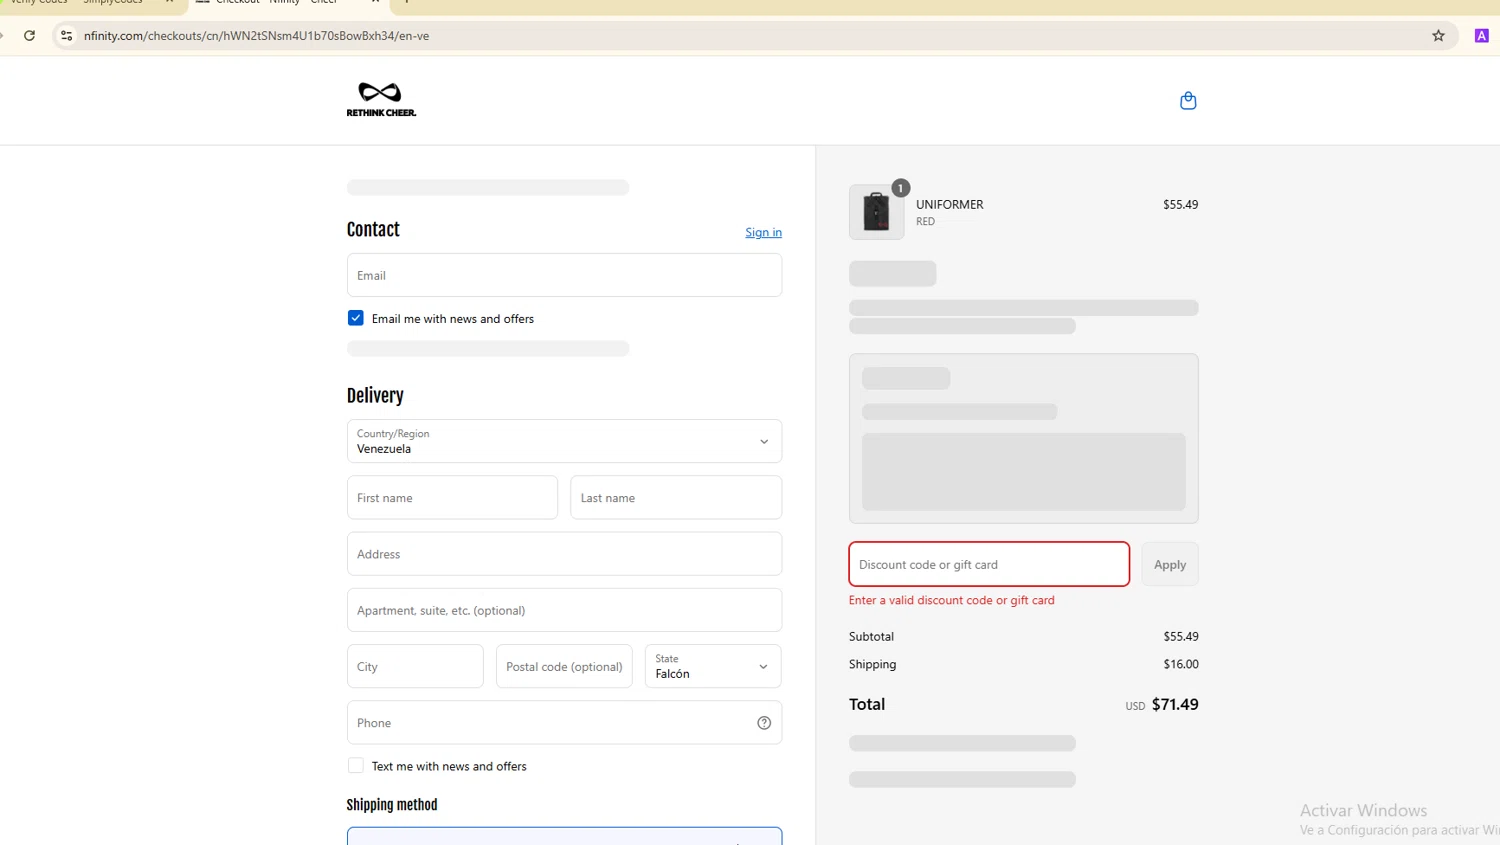Open the State dropdown showing Falcón
This screenshot has width=1500, height=845.
click(x=713, y=666)
